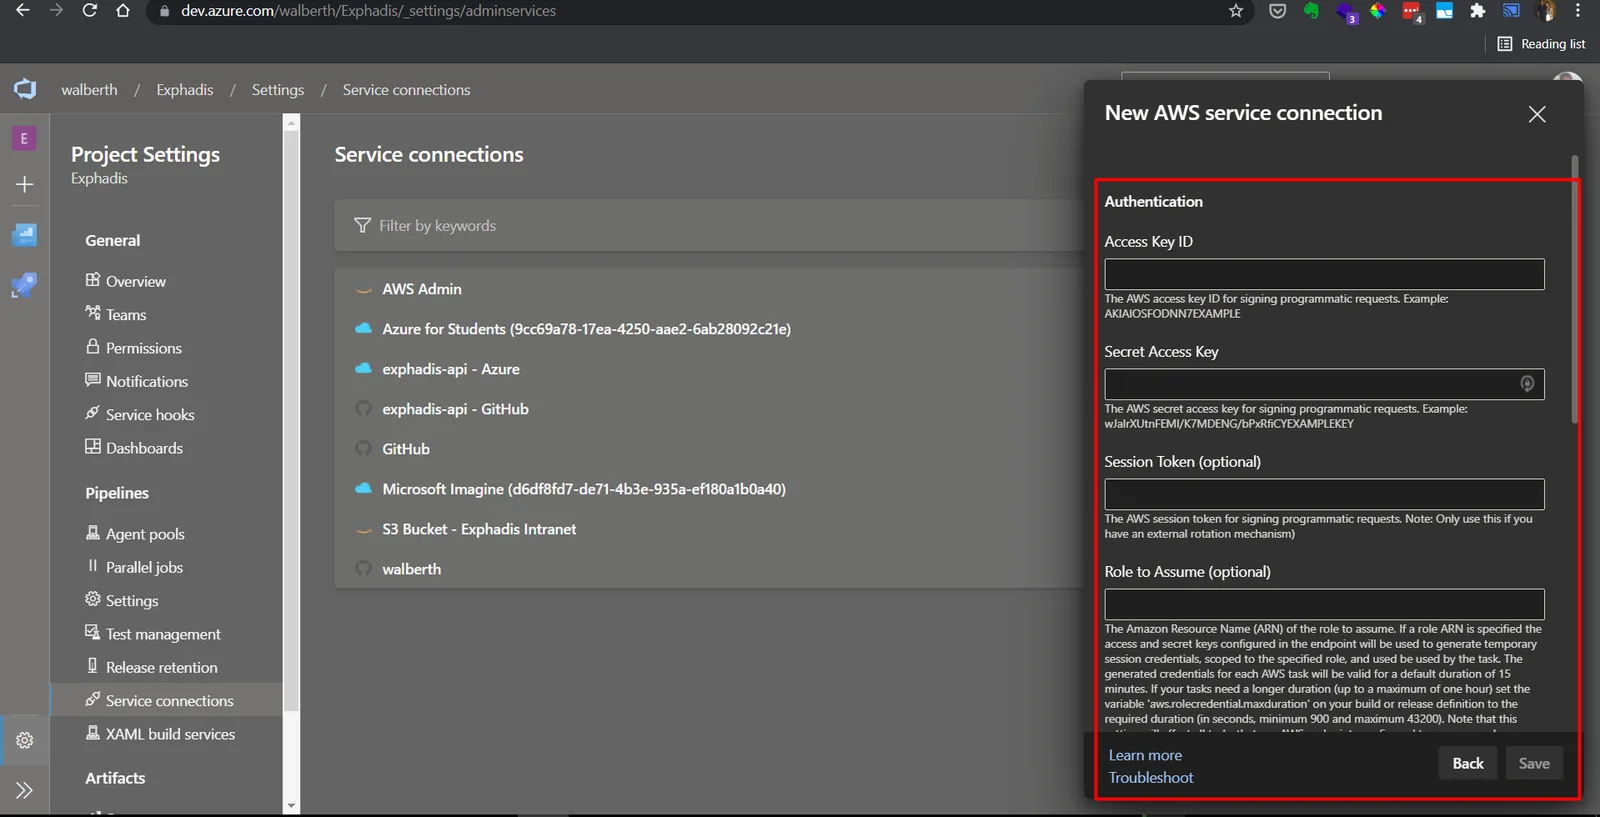Select exphadis-api - Azure connection

(x=451, y=369)
